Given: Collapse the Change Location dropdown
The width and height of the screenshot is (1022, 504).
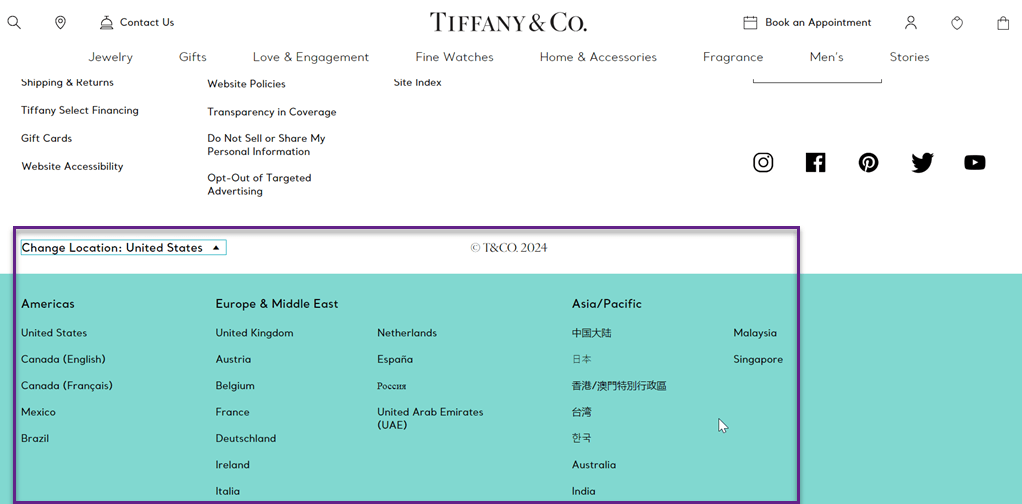Looking at the screenshot, I should click(x=123, y=248).
